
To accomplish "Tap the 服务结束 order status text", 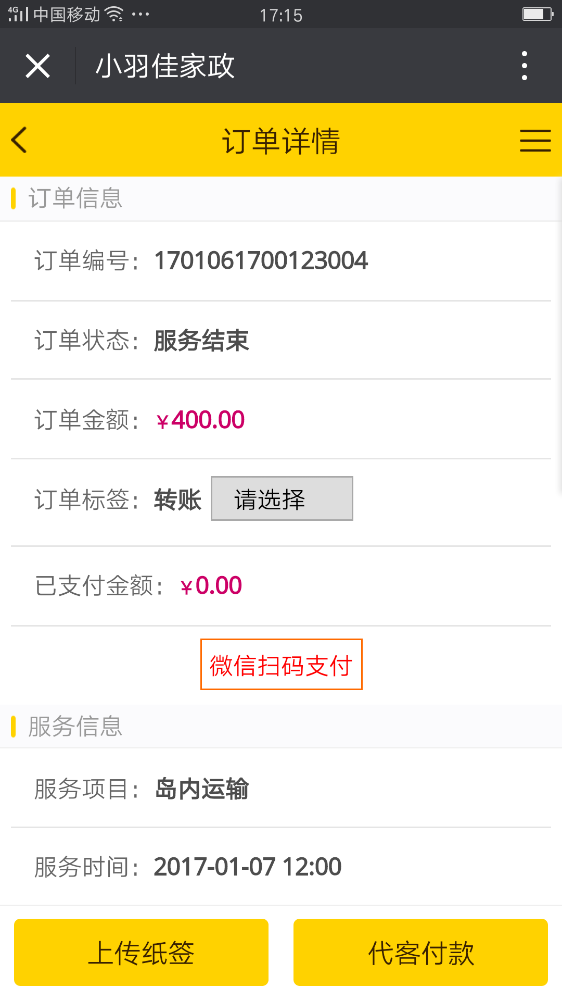I will 202,341.
